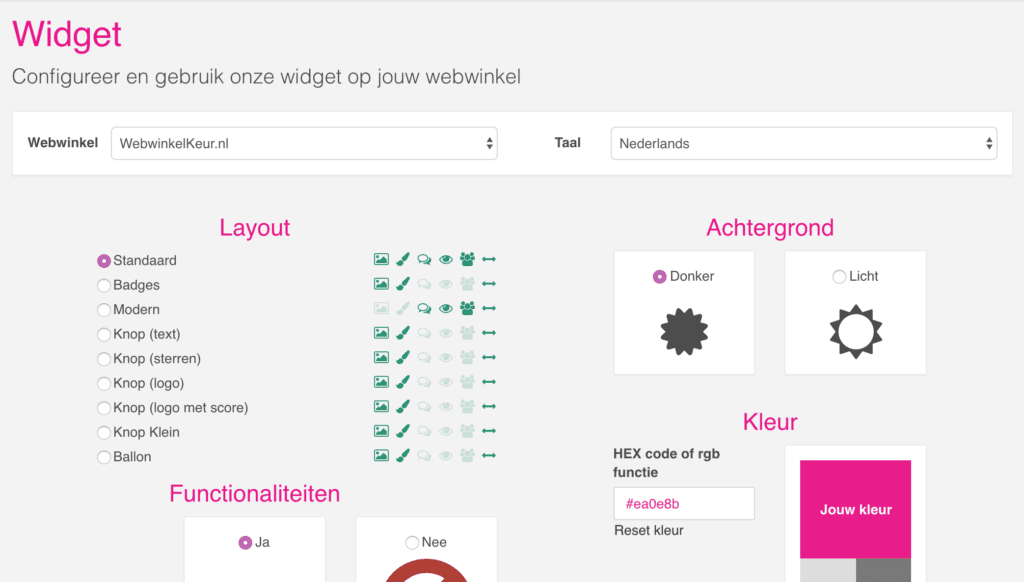The image size is (1024, 582).
Task: Expand the Taal language dropdown
Action: [803, 143]
